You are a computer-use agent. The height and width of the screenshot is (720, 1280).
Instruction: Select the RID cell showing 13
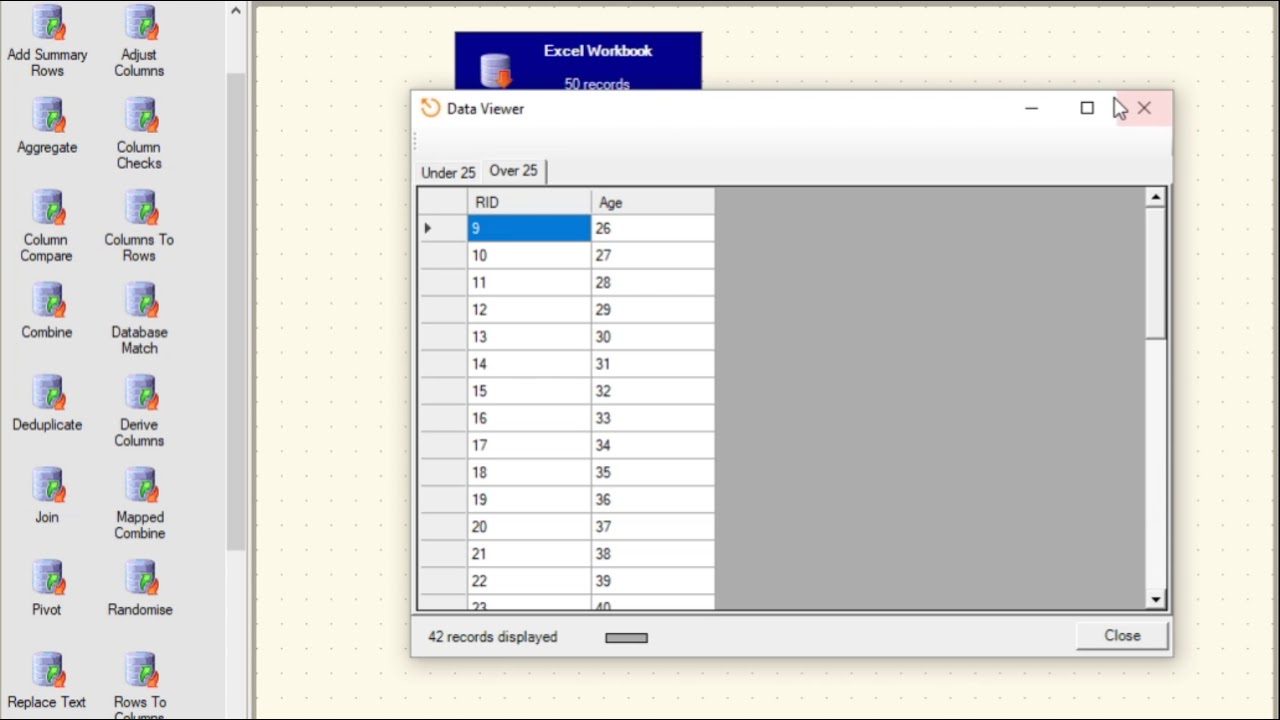tap(529, 337)
